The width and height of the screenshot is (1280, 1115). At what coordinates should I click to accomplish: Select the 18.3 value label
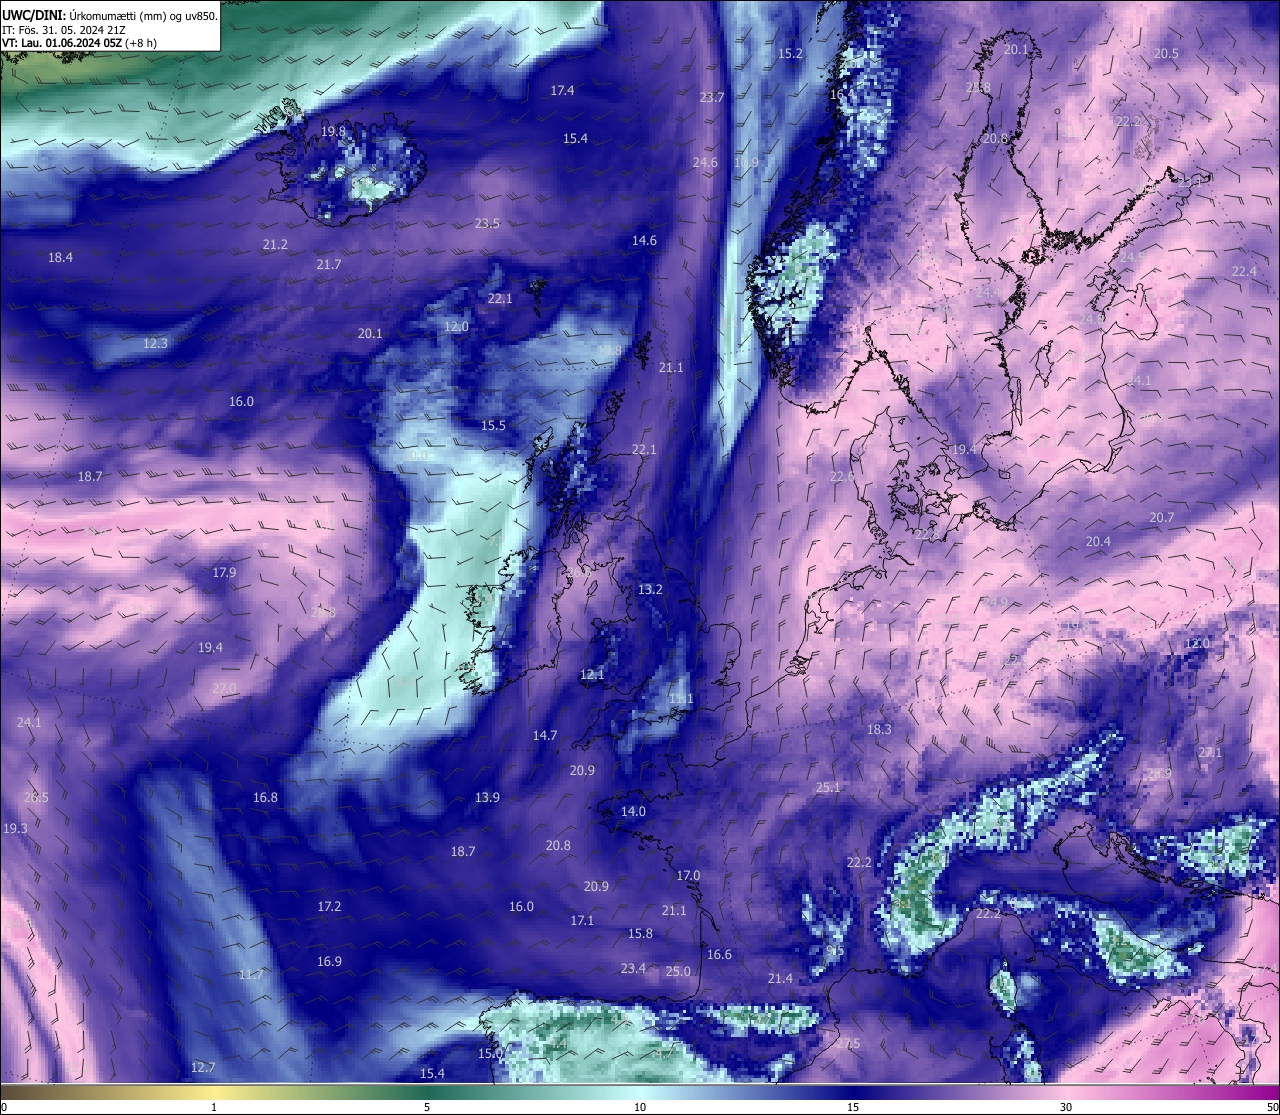tap(879, 730)
